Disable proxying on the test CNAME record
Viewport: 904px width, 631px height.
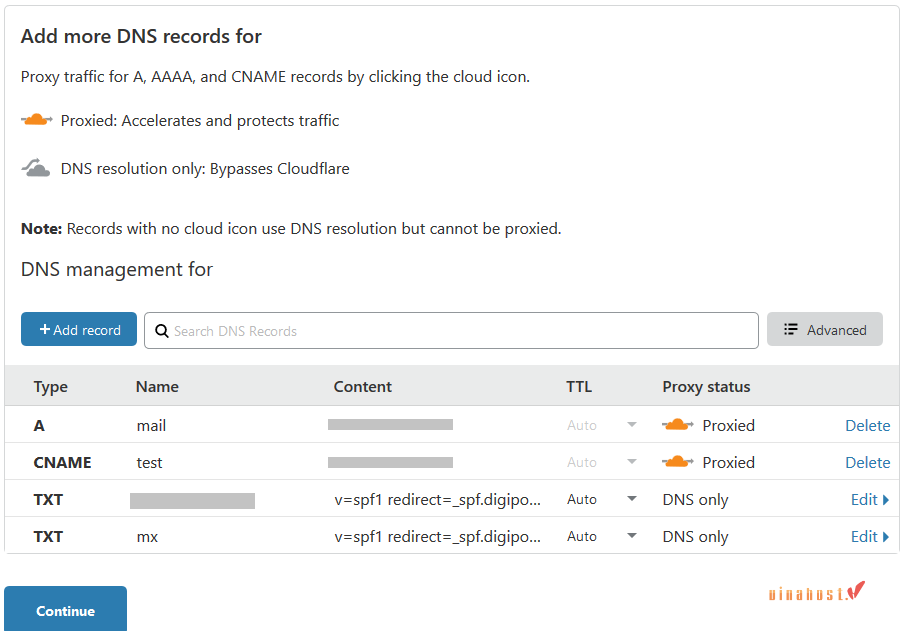[x=678, y=461]
